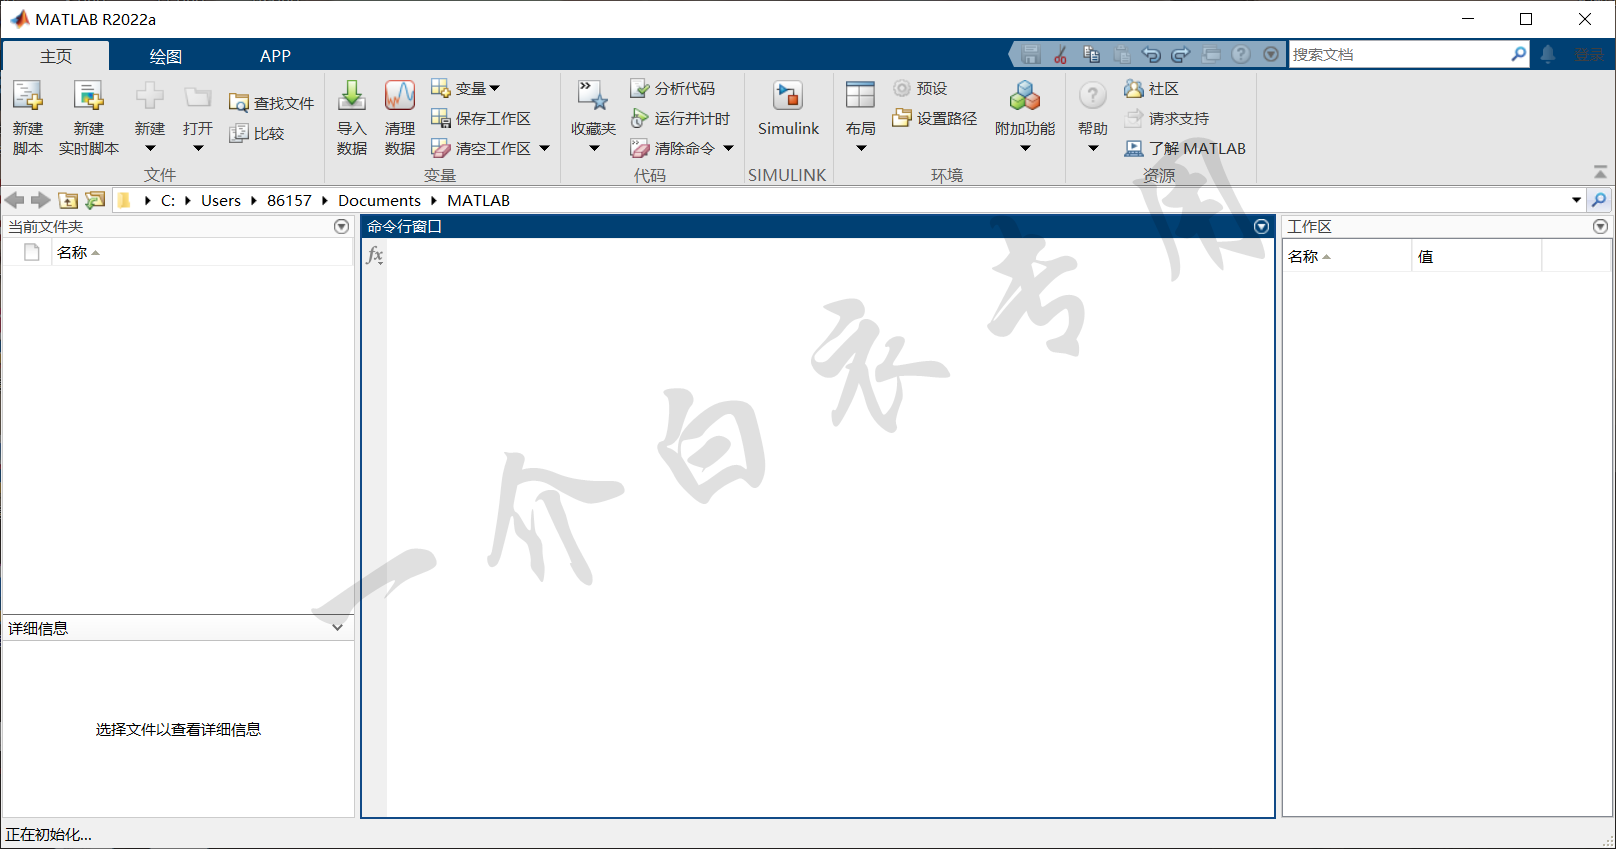This screenshot has width=1616, height=849.
Task: Click the copy icon in quick access toolbar
Action: pos(1091,54)
